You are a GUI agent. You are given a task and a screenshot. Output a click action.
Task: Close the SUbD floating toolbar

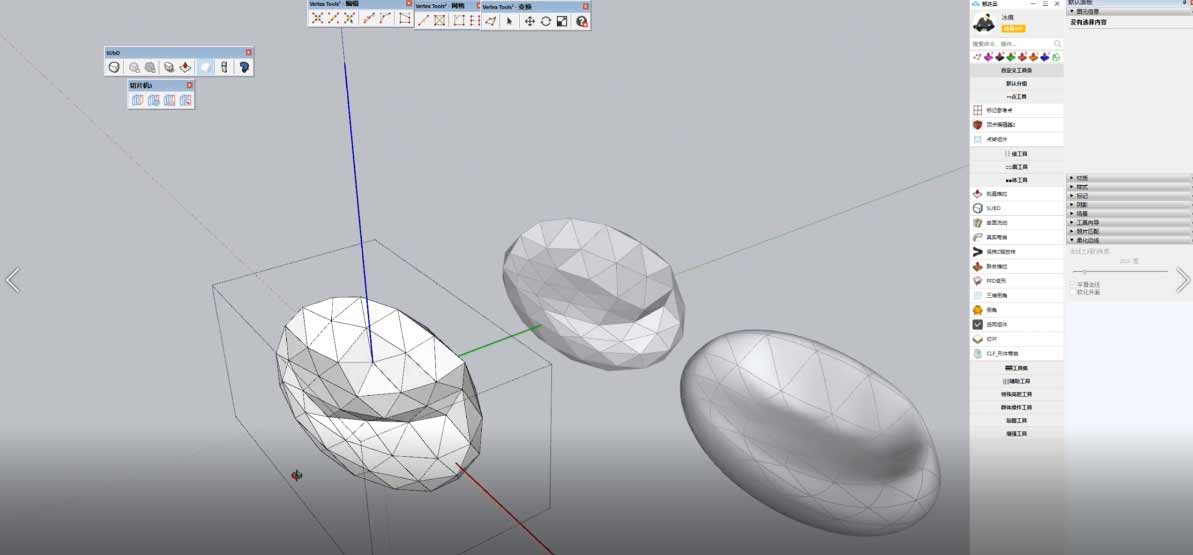249,52
